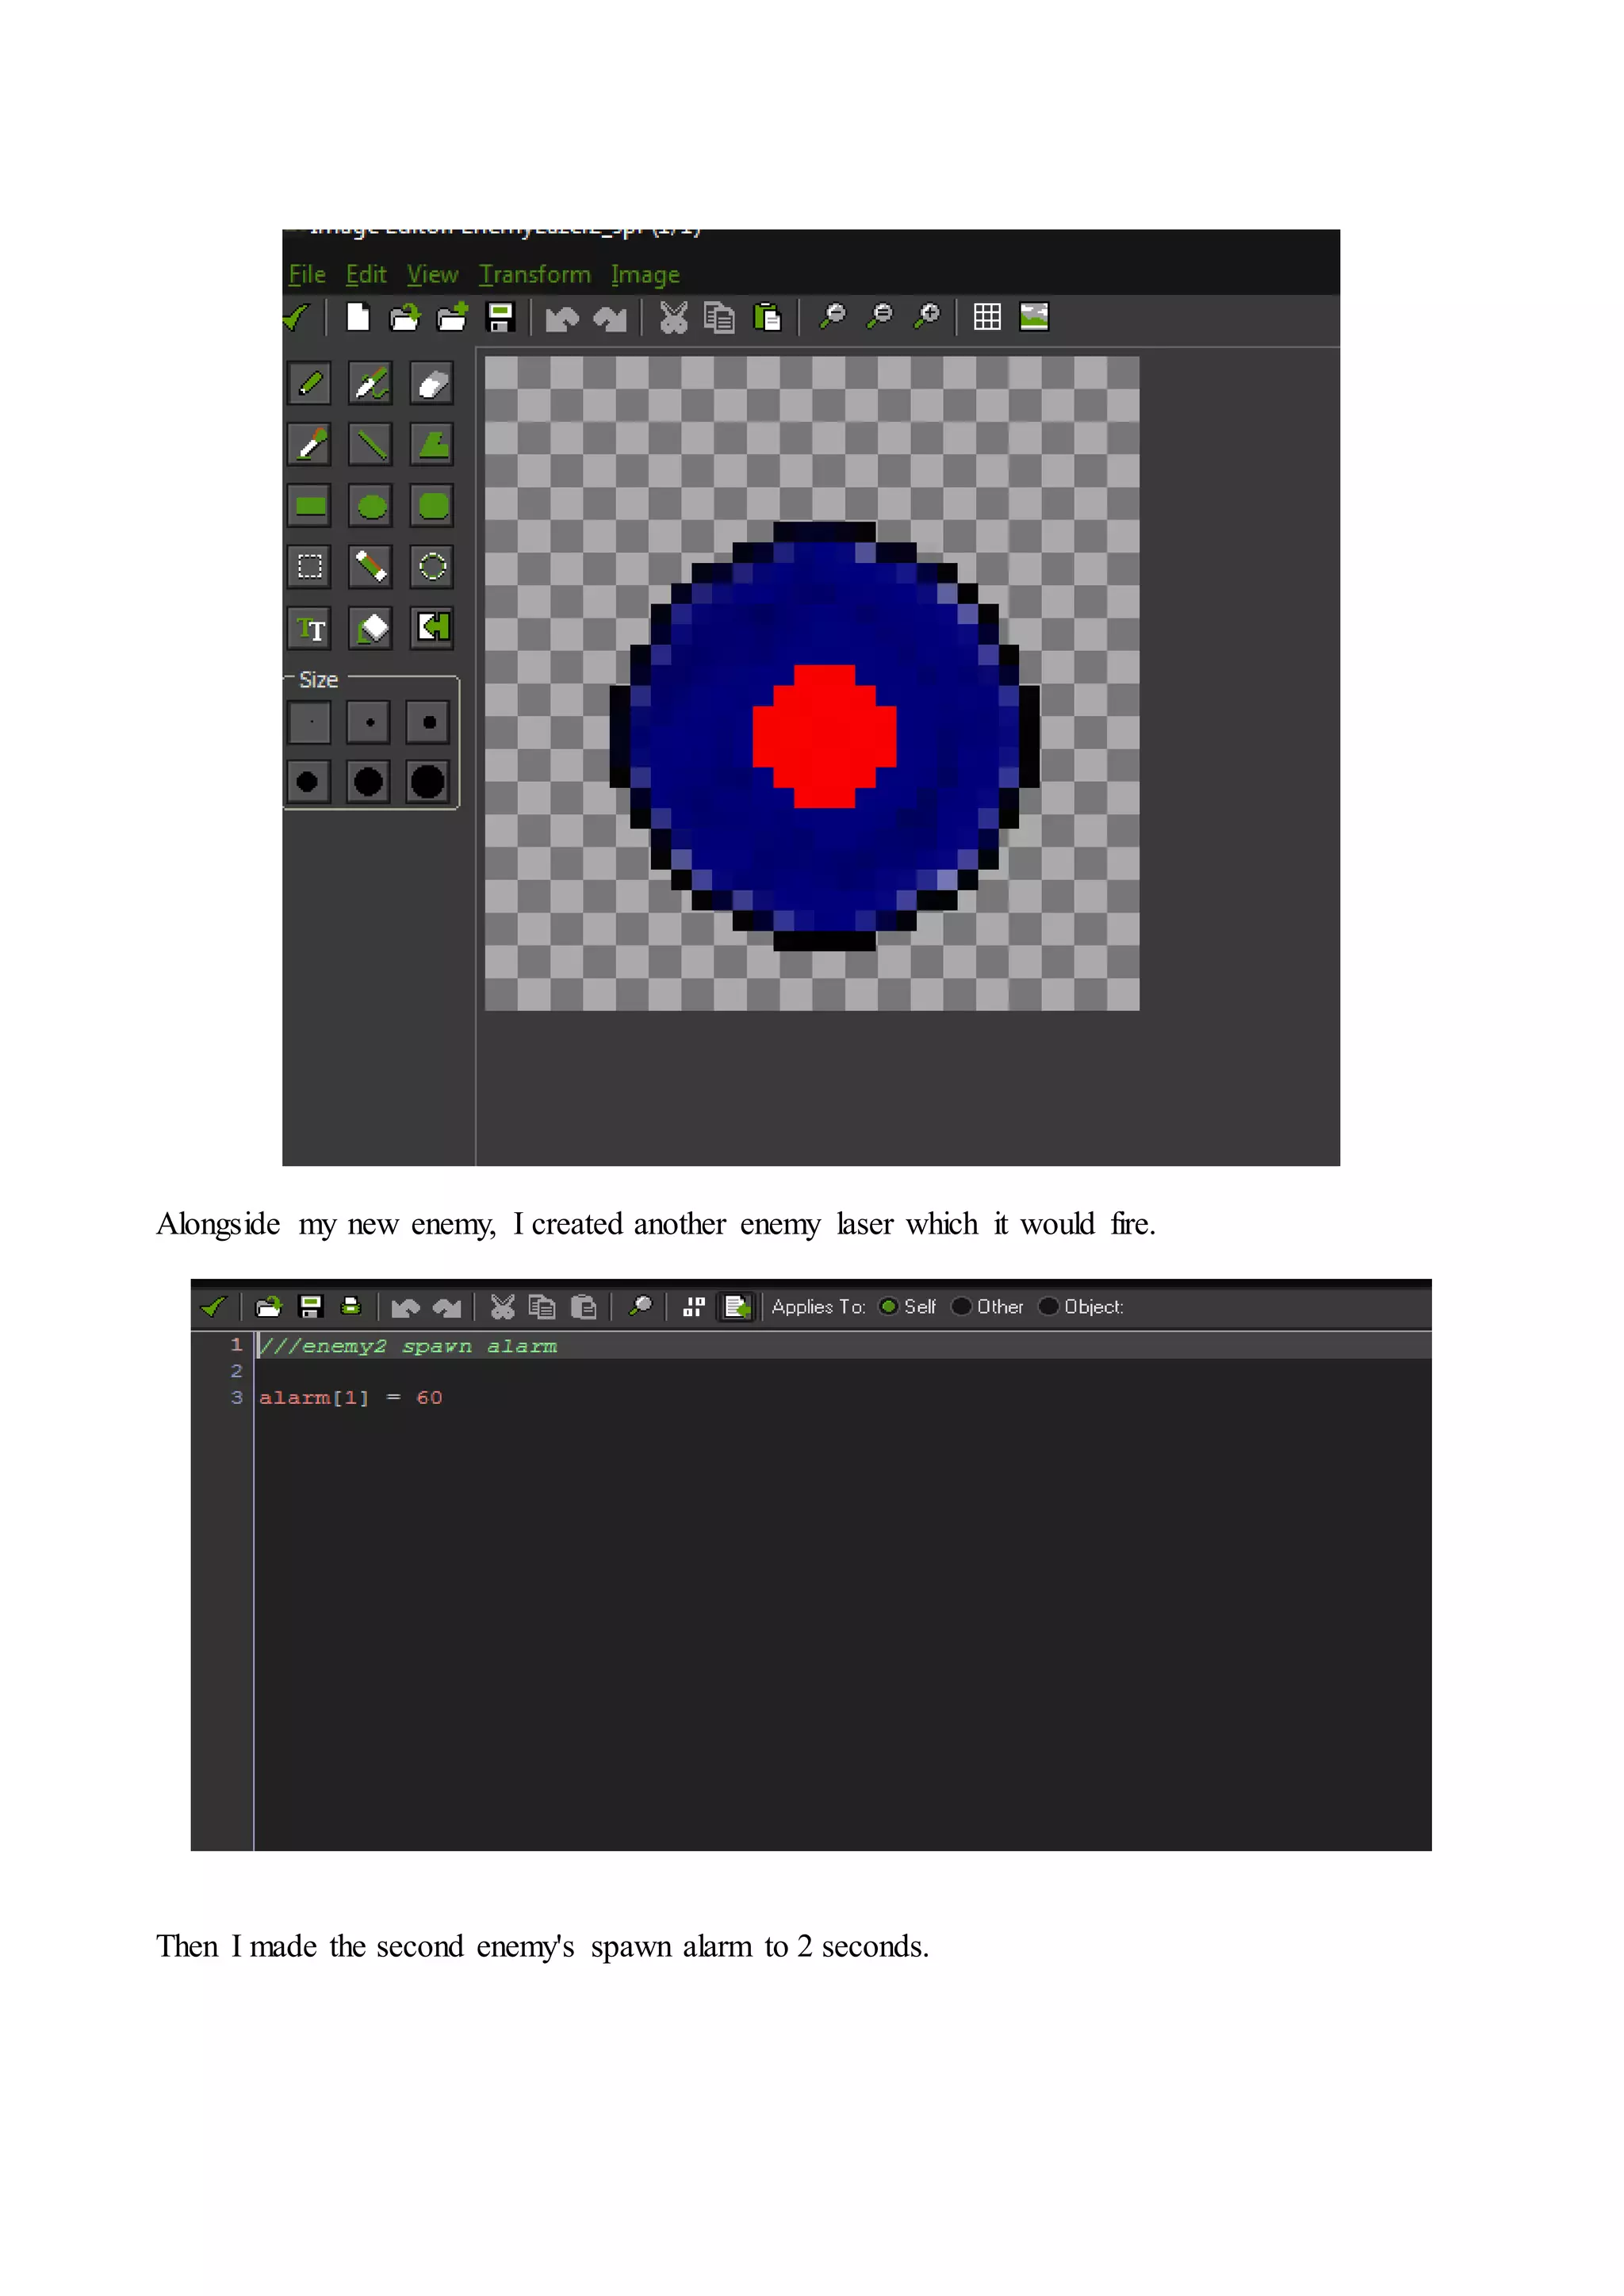Redo edit in code editor

pos(446,1307)
